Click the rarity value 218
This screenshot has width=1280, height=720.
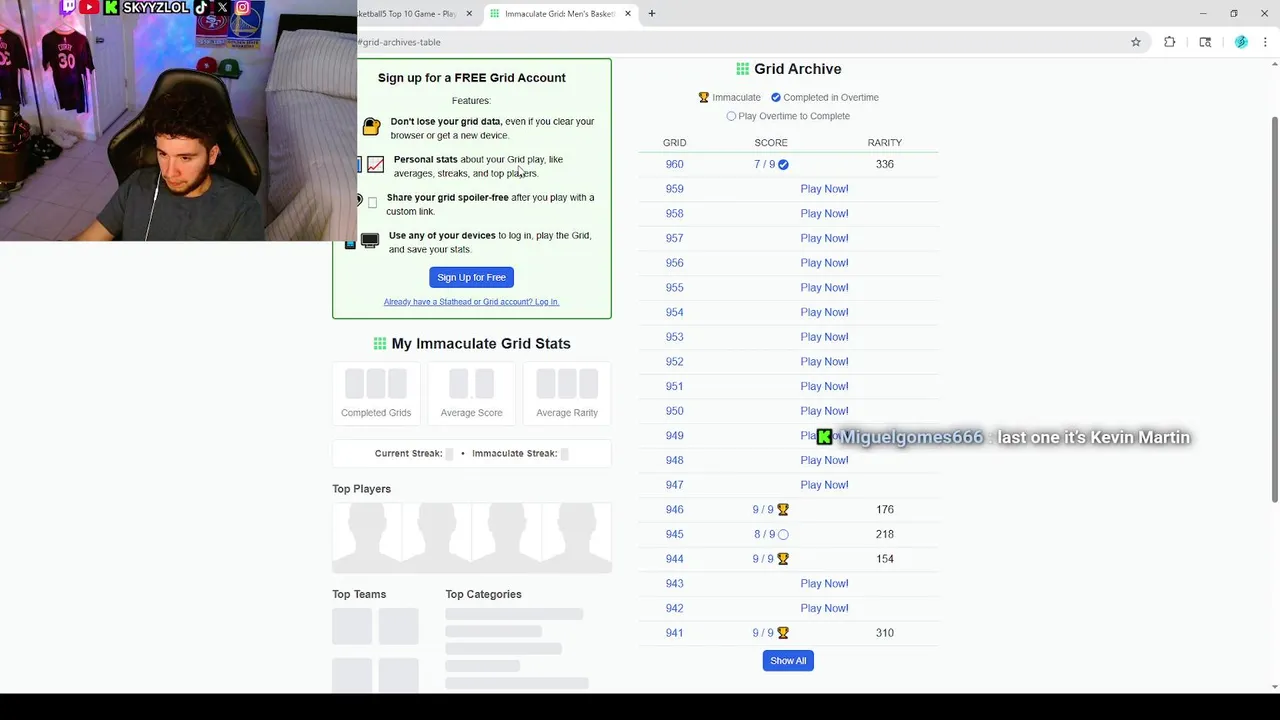885,534
